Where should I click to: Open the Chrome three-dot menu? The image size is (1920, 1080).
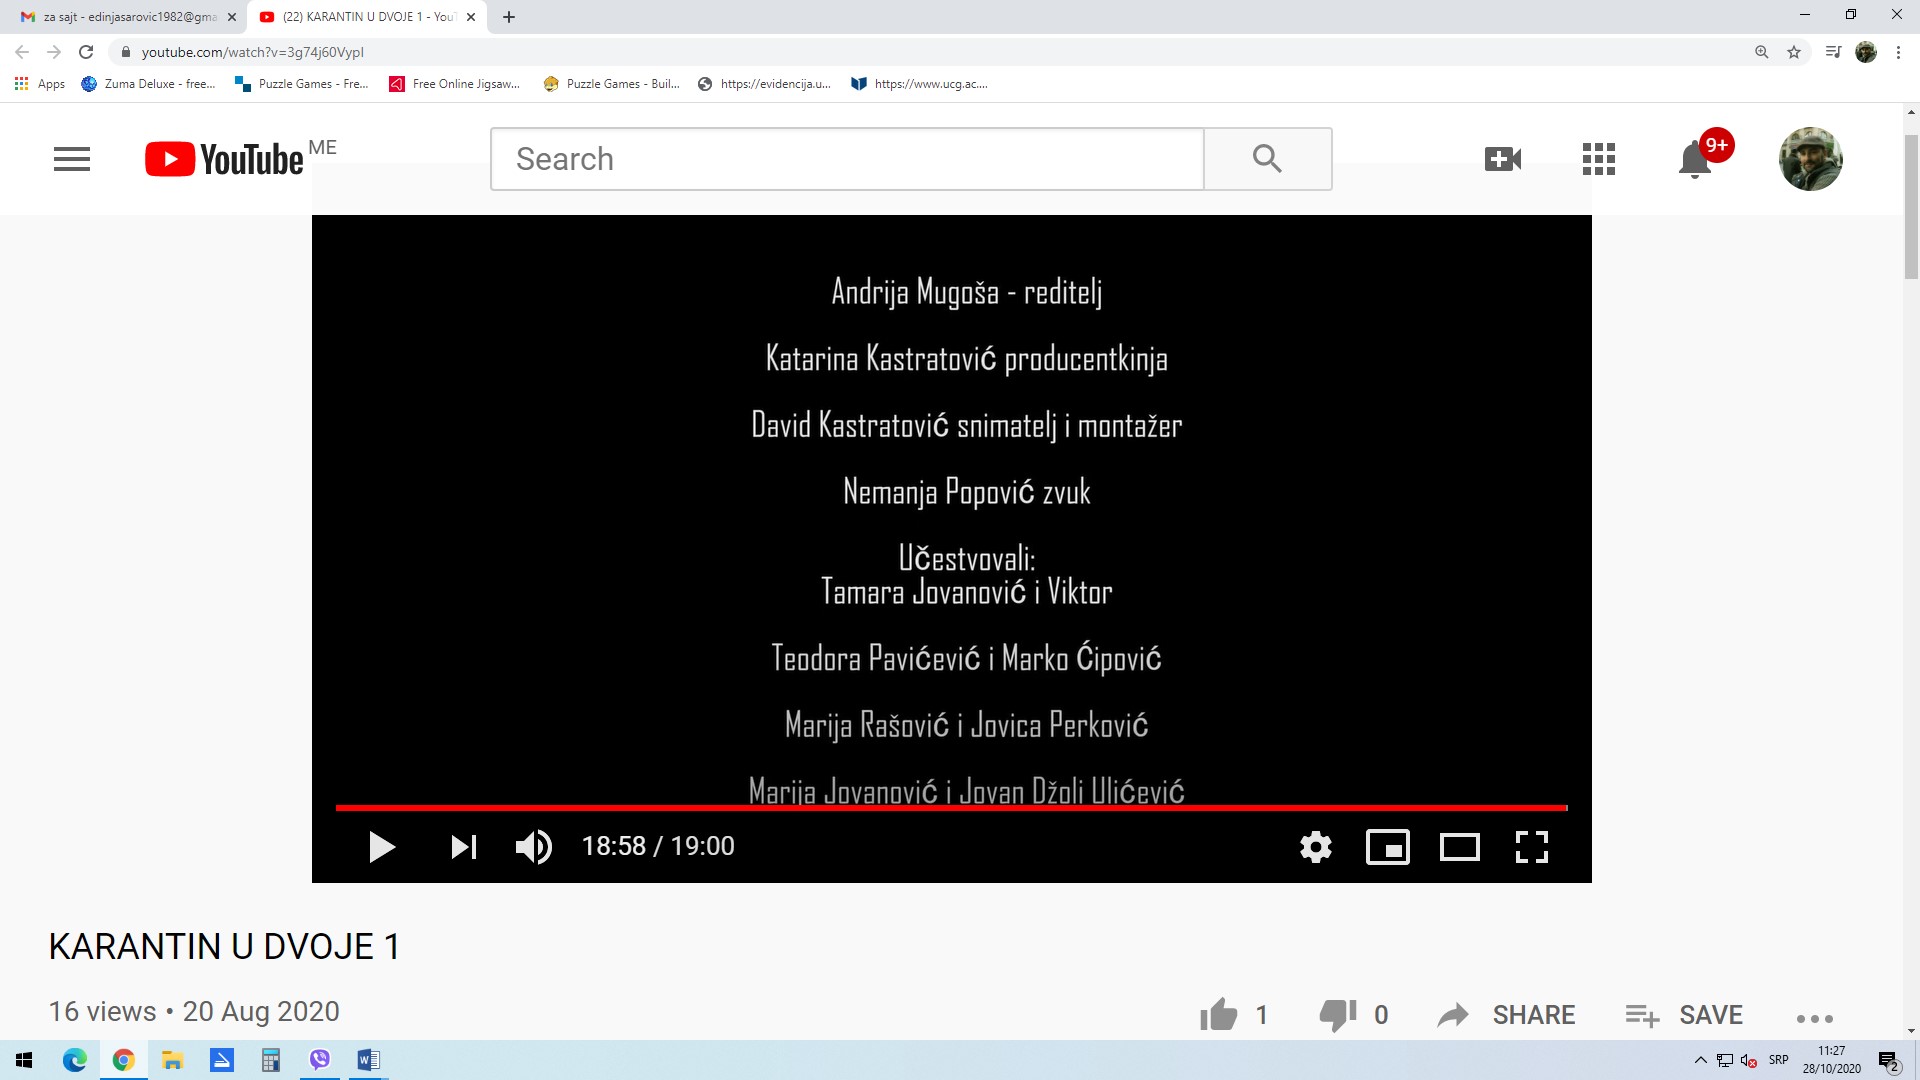point(1898,52)
